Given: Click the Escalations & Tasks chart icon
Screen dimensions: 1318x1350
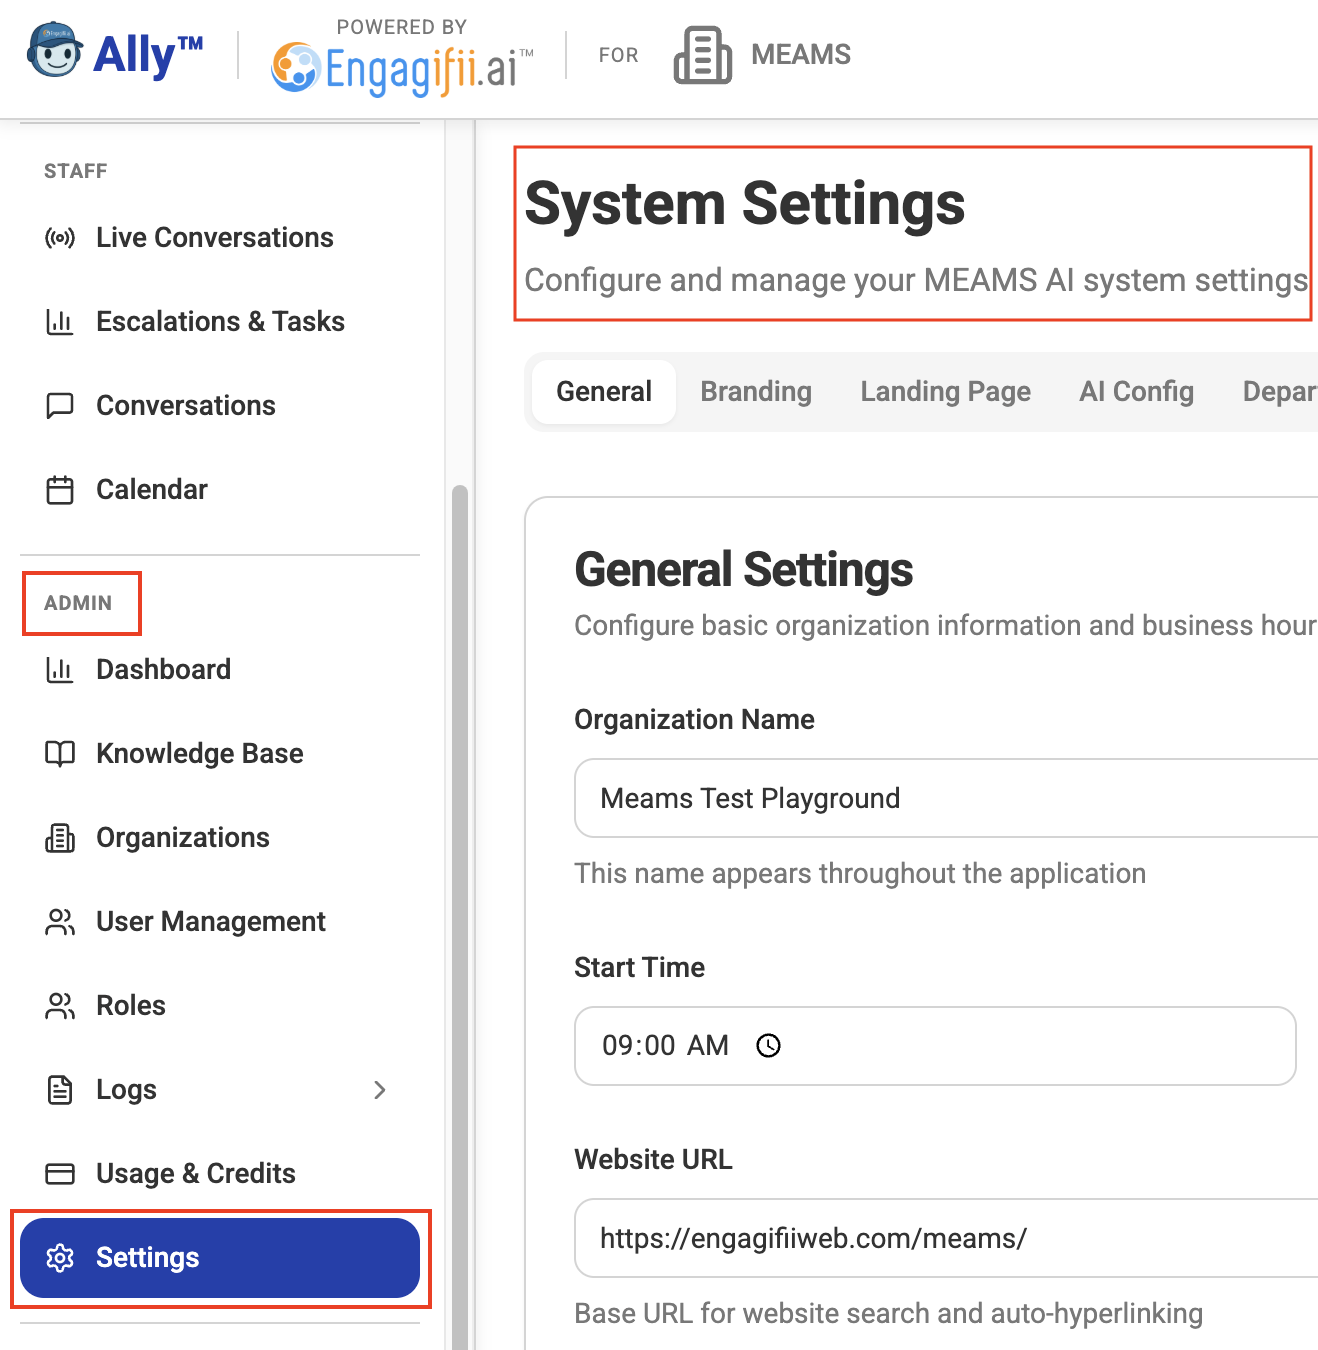Looking at the screenshot, I should (60, 322).
